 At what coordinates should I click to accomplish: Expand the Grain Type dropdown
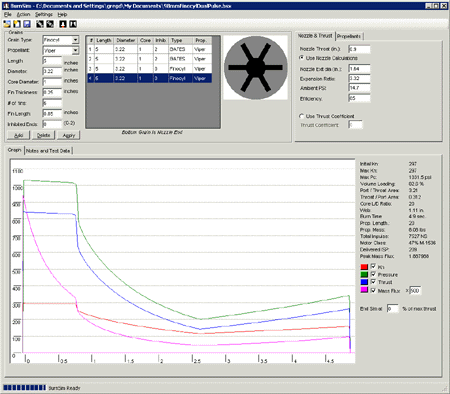pyautogui.click(x=76, y=40)
